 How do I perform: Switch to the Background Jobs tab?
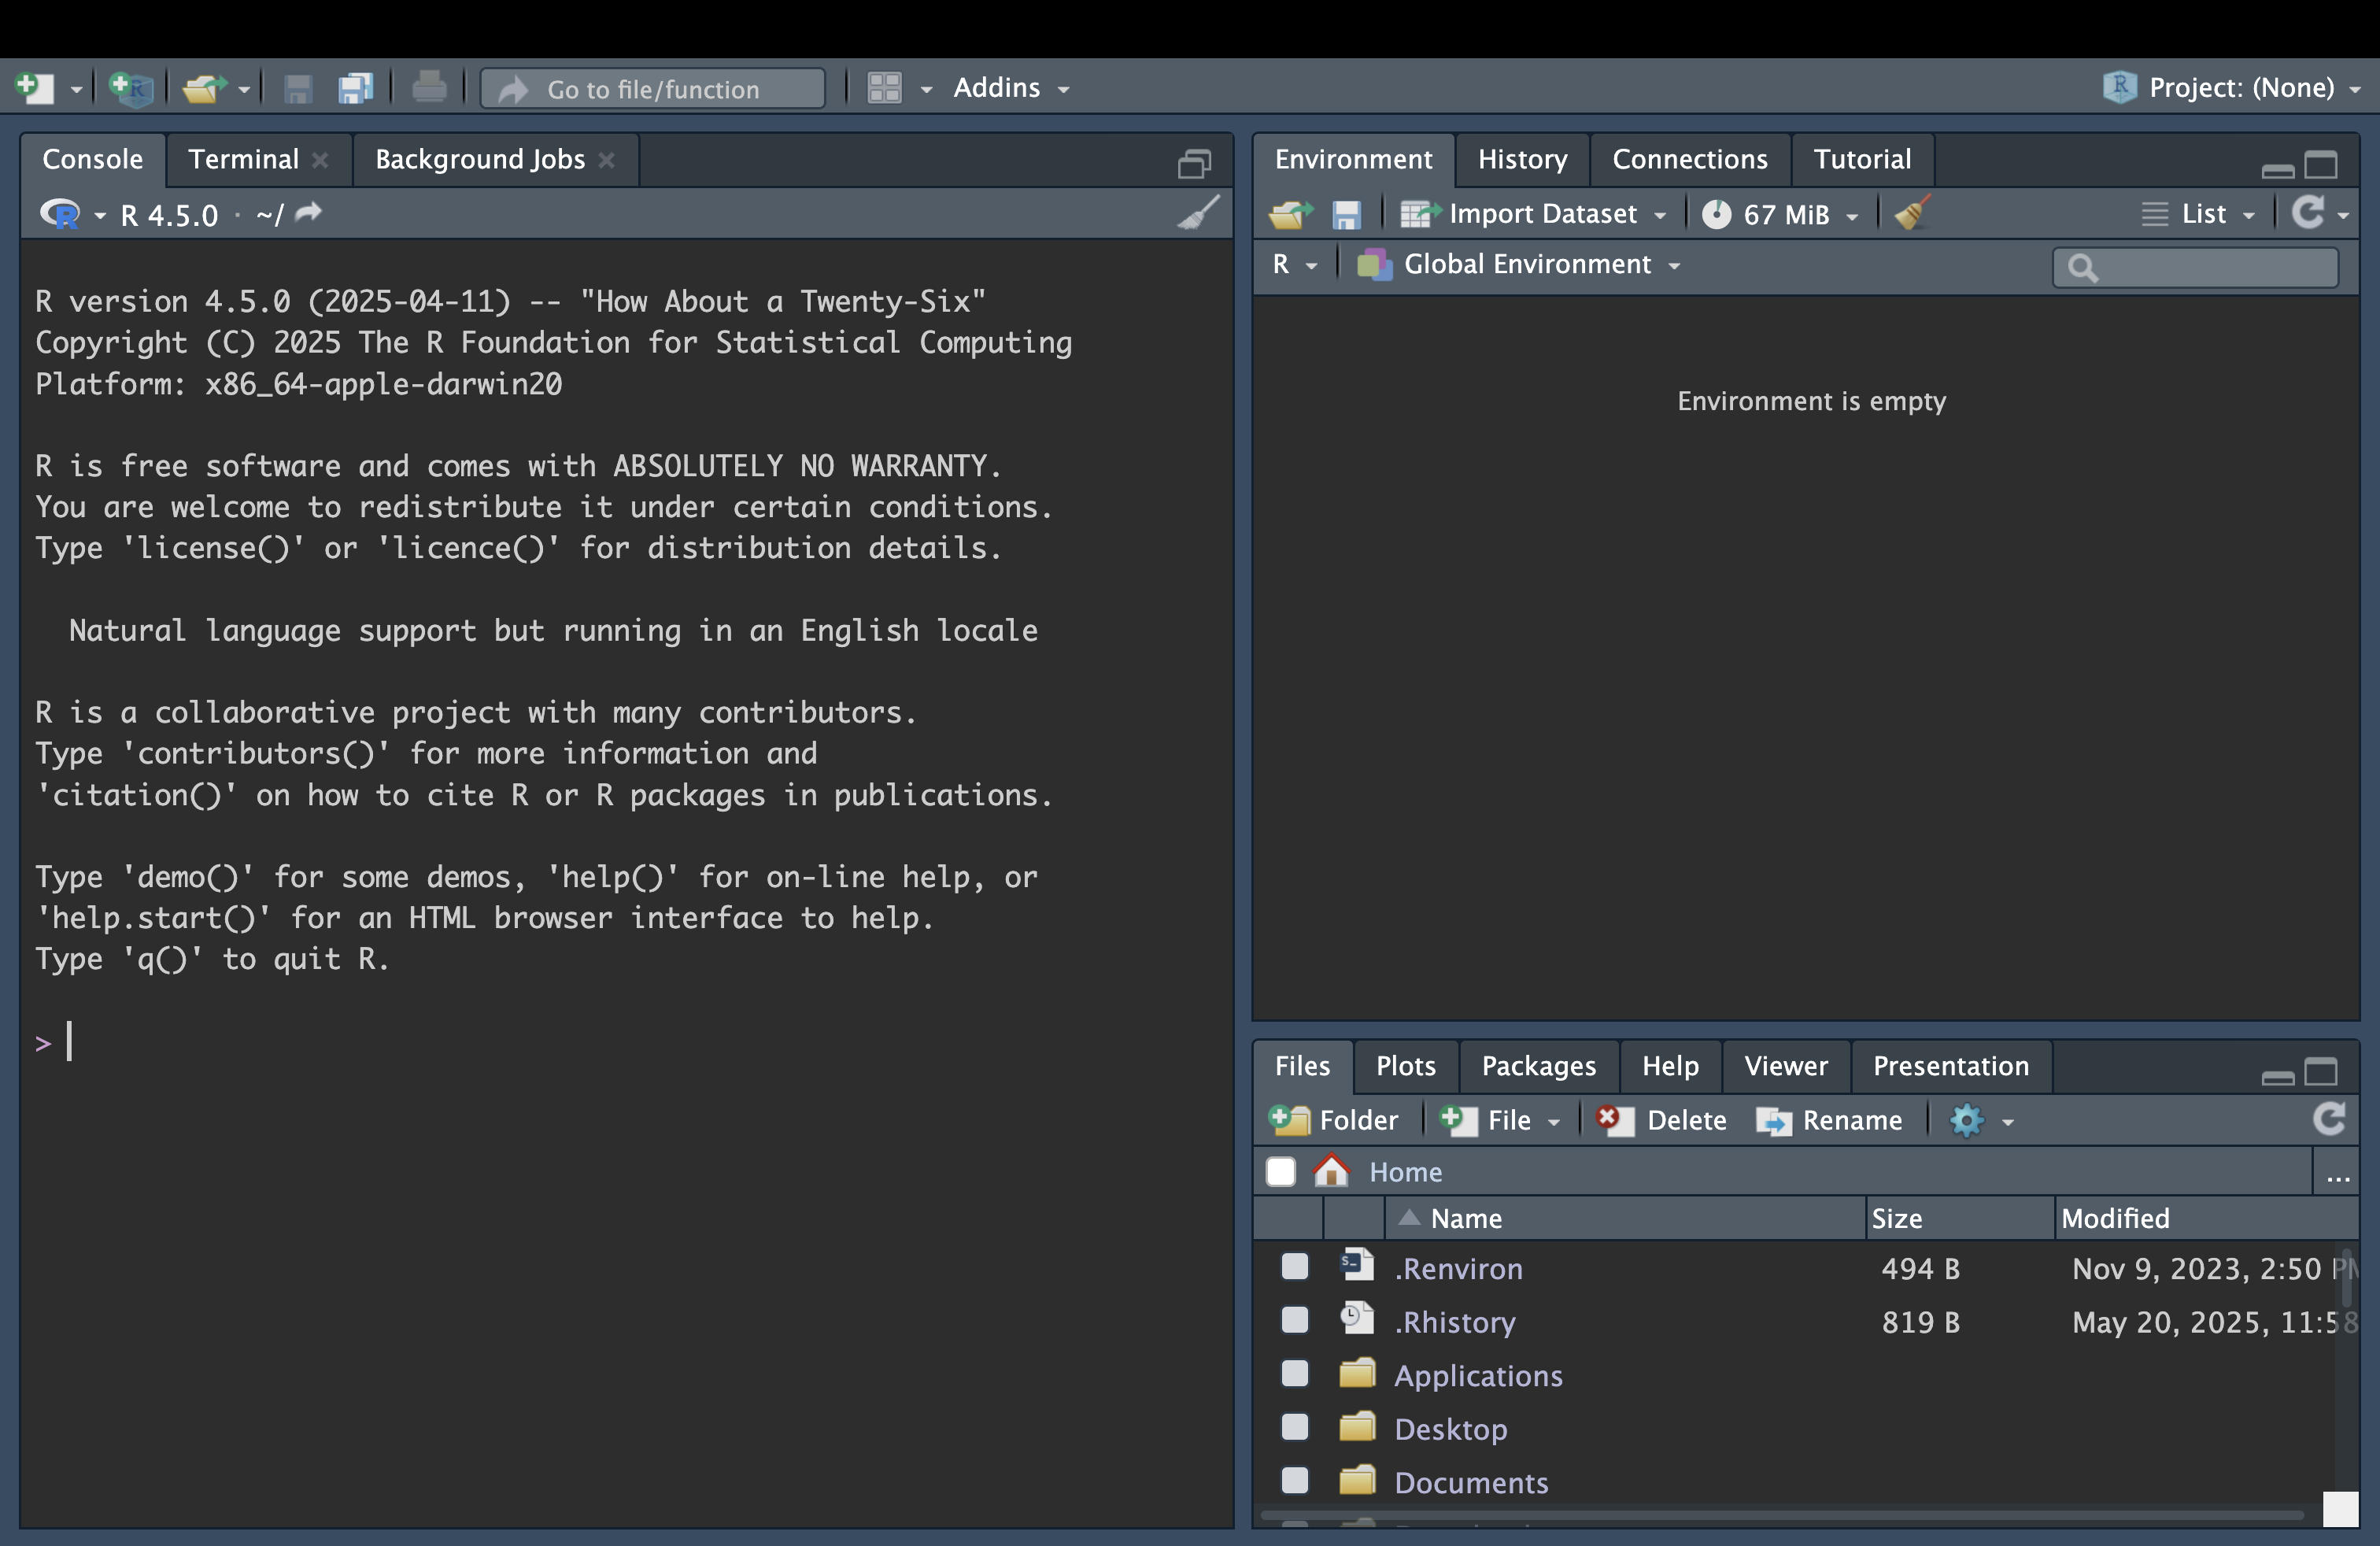click(x=480, y=159)
